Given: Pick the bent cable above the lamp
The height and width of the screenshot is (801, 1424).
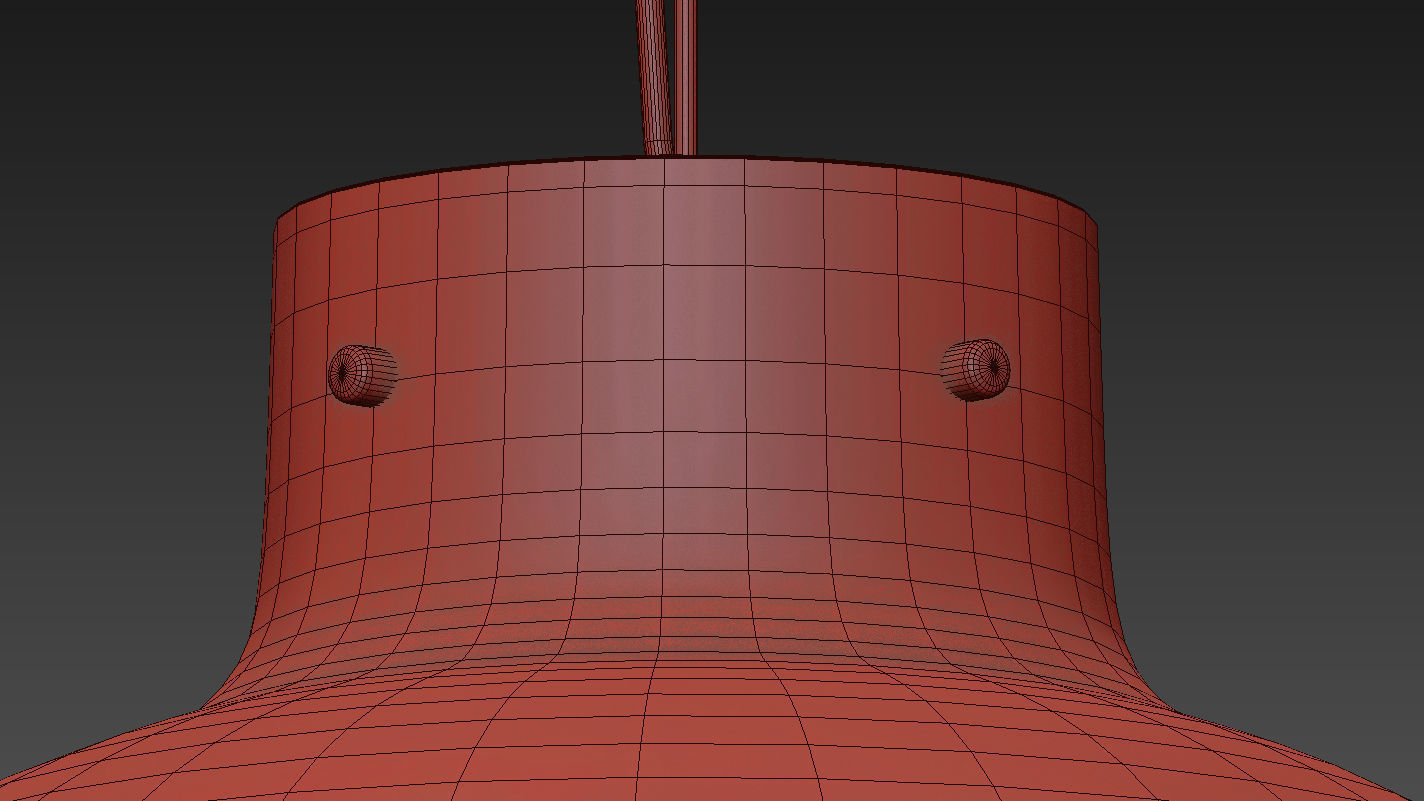Looking at the screenshot, I should tap(654, 77).
